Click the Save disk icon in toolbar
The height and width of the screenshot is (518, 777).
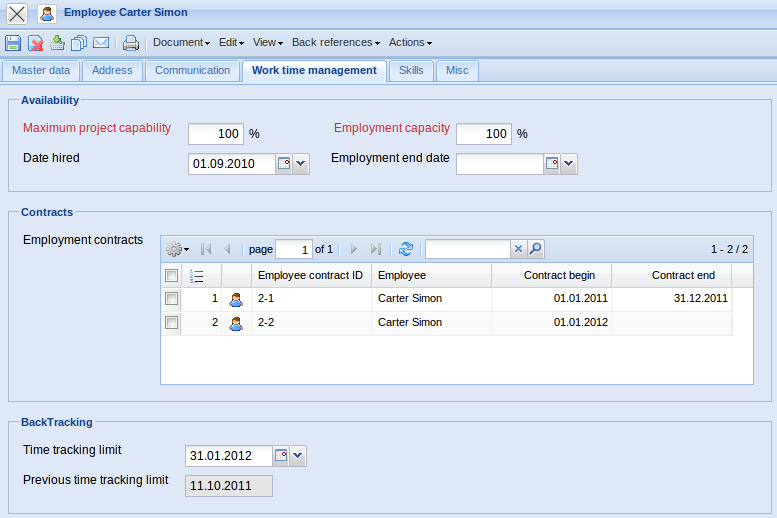pos(13,43)
